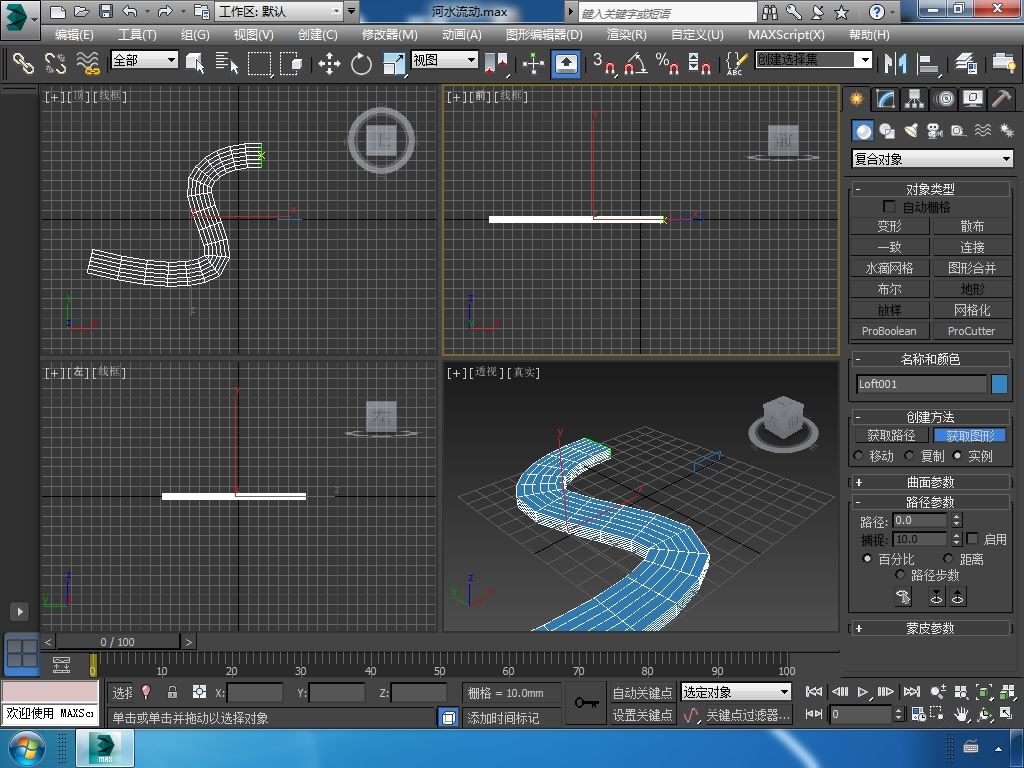
Task: Open Select by Name list
Action: pos(227,63)
